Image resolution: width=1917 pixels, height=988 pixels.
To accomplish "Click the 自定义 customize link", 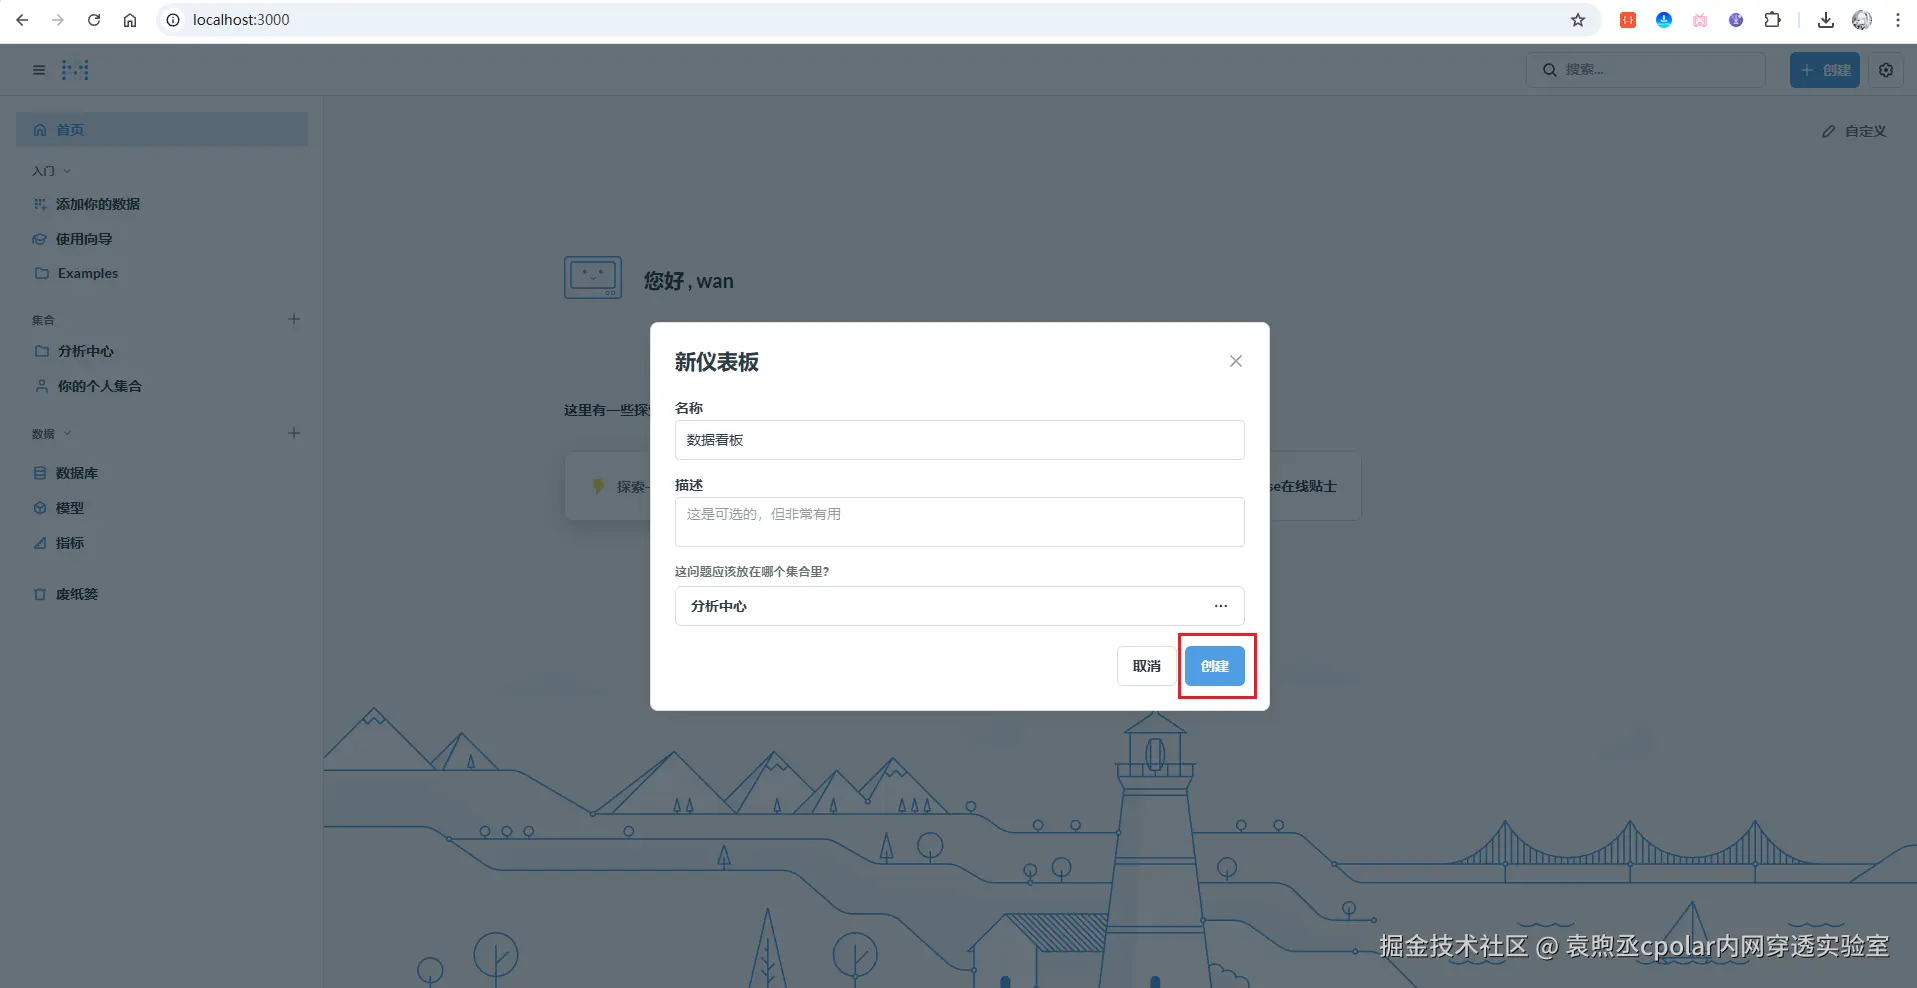I will click(1854, 131).
